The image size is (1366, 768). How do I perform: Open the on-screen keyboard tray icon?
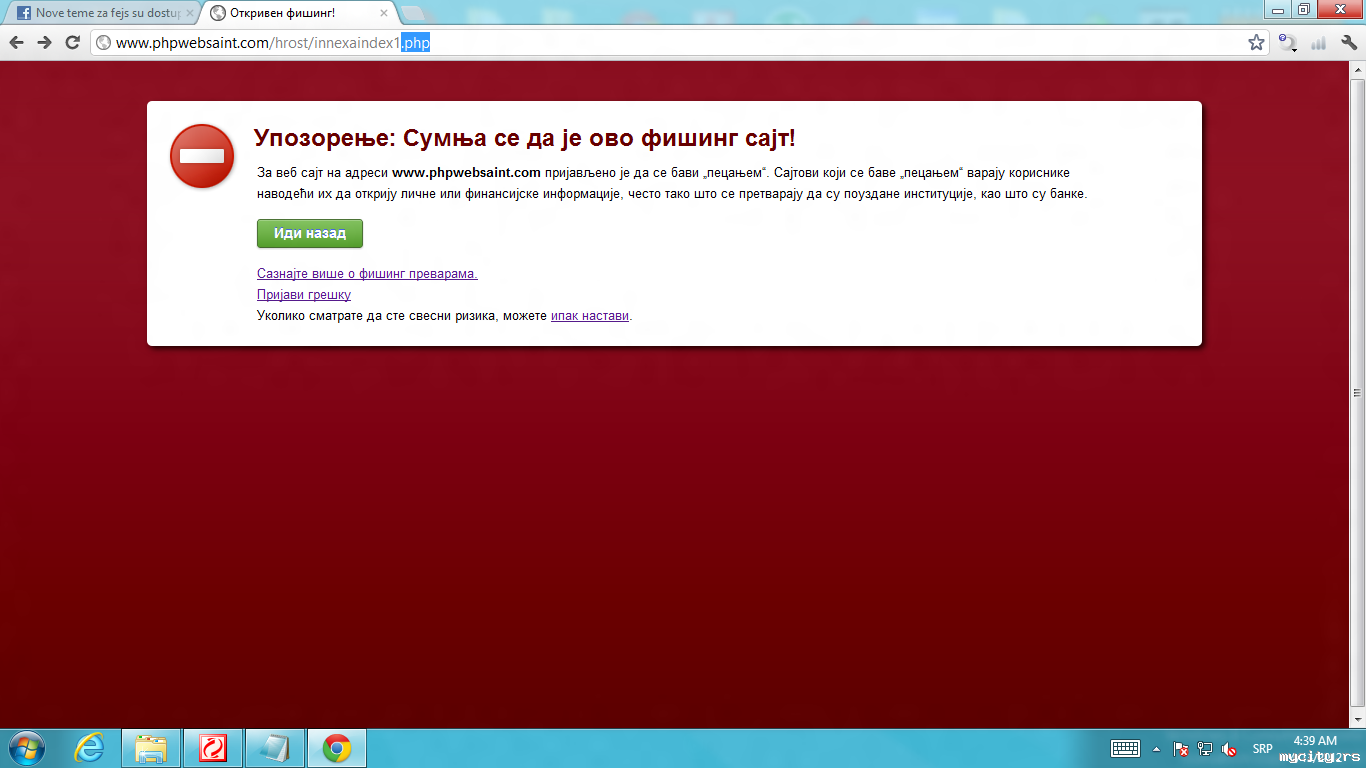(1126, 748)
